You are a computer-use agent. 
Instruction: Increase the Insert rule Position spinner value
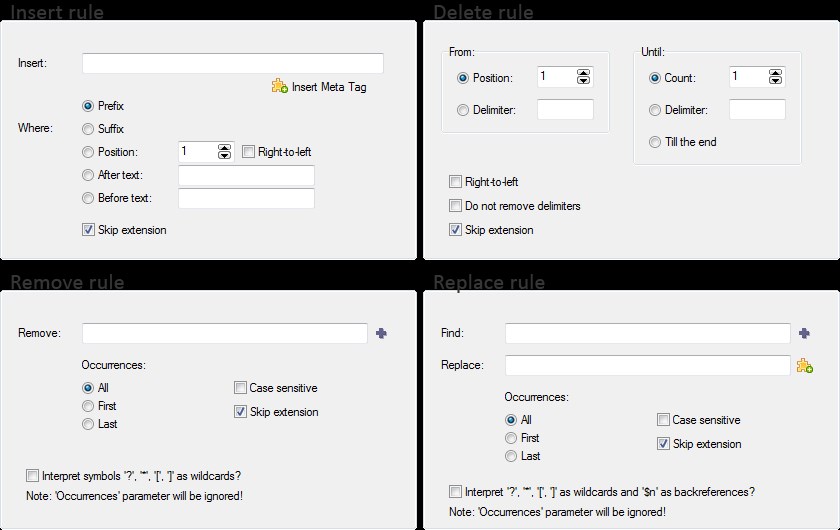click(x=224, y=148)
